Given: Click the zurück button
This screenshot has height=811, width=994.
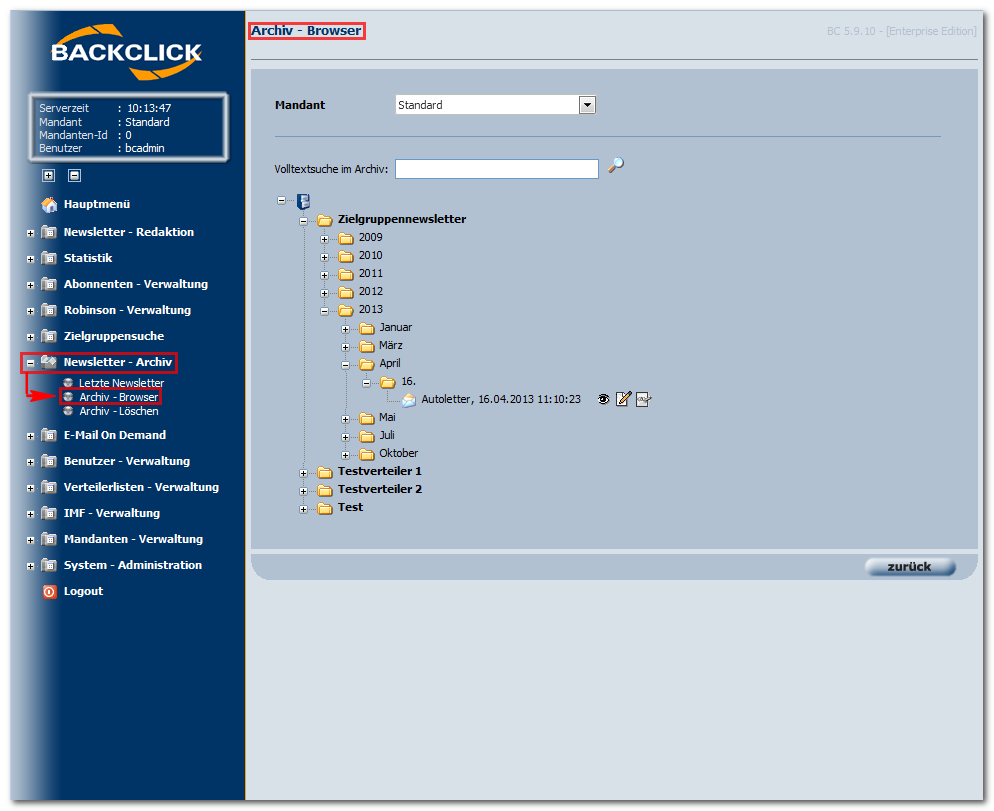Looking at the screenshot, I should point(910,566).
